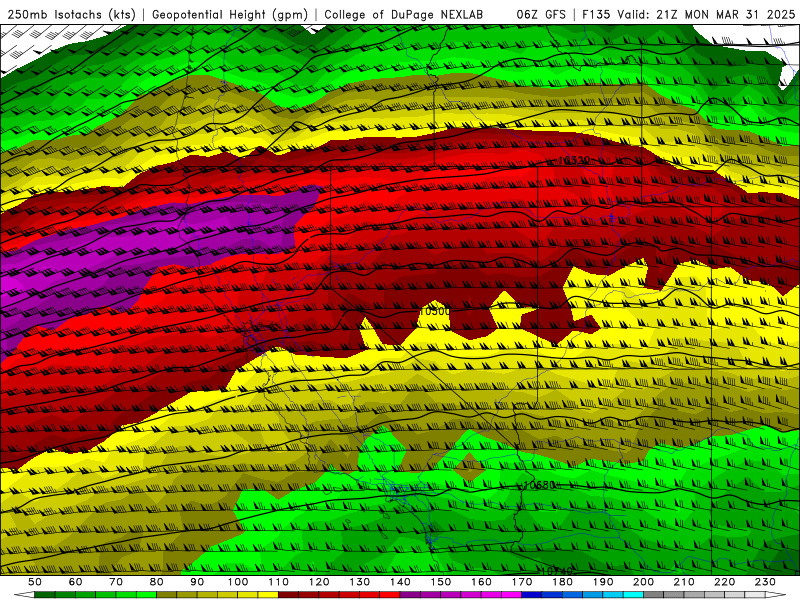
Task: Click the 10740 height contour label
Action: tap(557, 571)
